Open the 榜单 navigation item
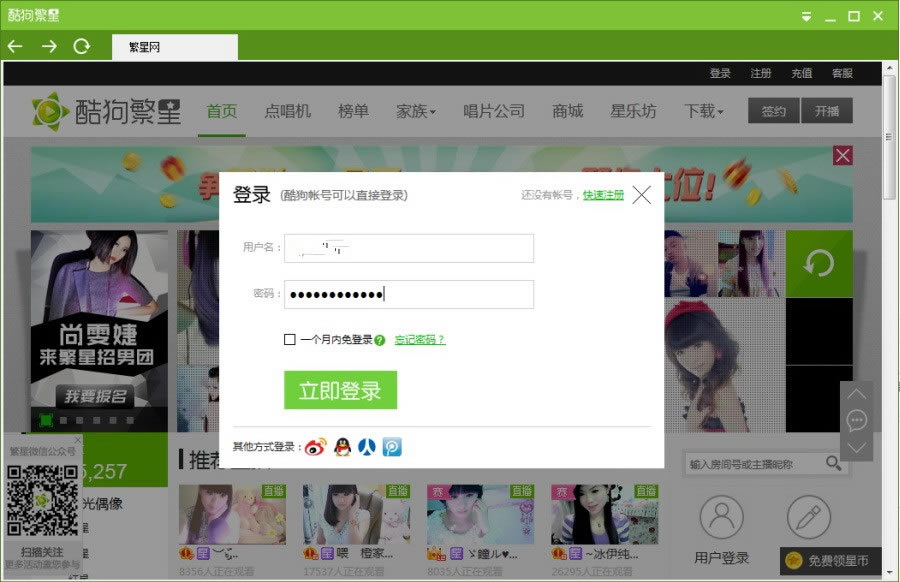 pos(353,111)
